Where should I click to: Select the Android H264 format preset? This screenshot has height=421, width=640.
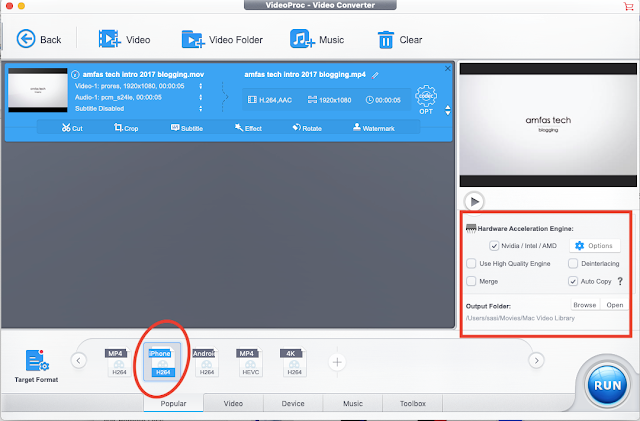point(206,362)
